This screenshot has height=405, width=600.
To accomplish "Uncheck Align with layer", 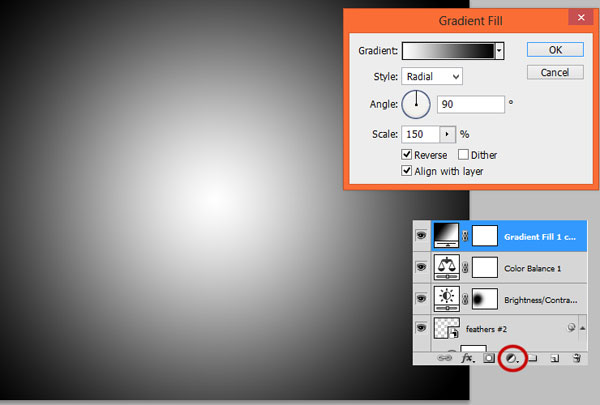I will (x=407, y=171).
